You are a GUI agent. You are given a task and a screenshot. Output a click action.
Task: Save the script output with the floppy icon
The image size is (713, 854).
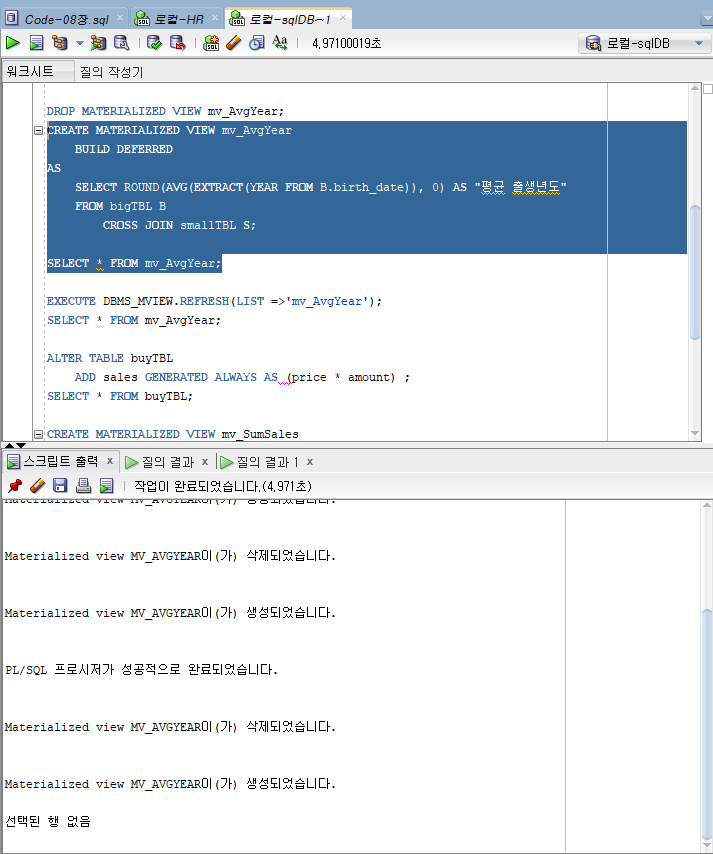tap(60, 485)
